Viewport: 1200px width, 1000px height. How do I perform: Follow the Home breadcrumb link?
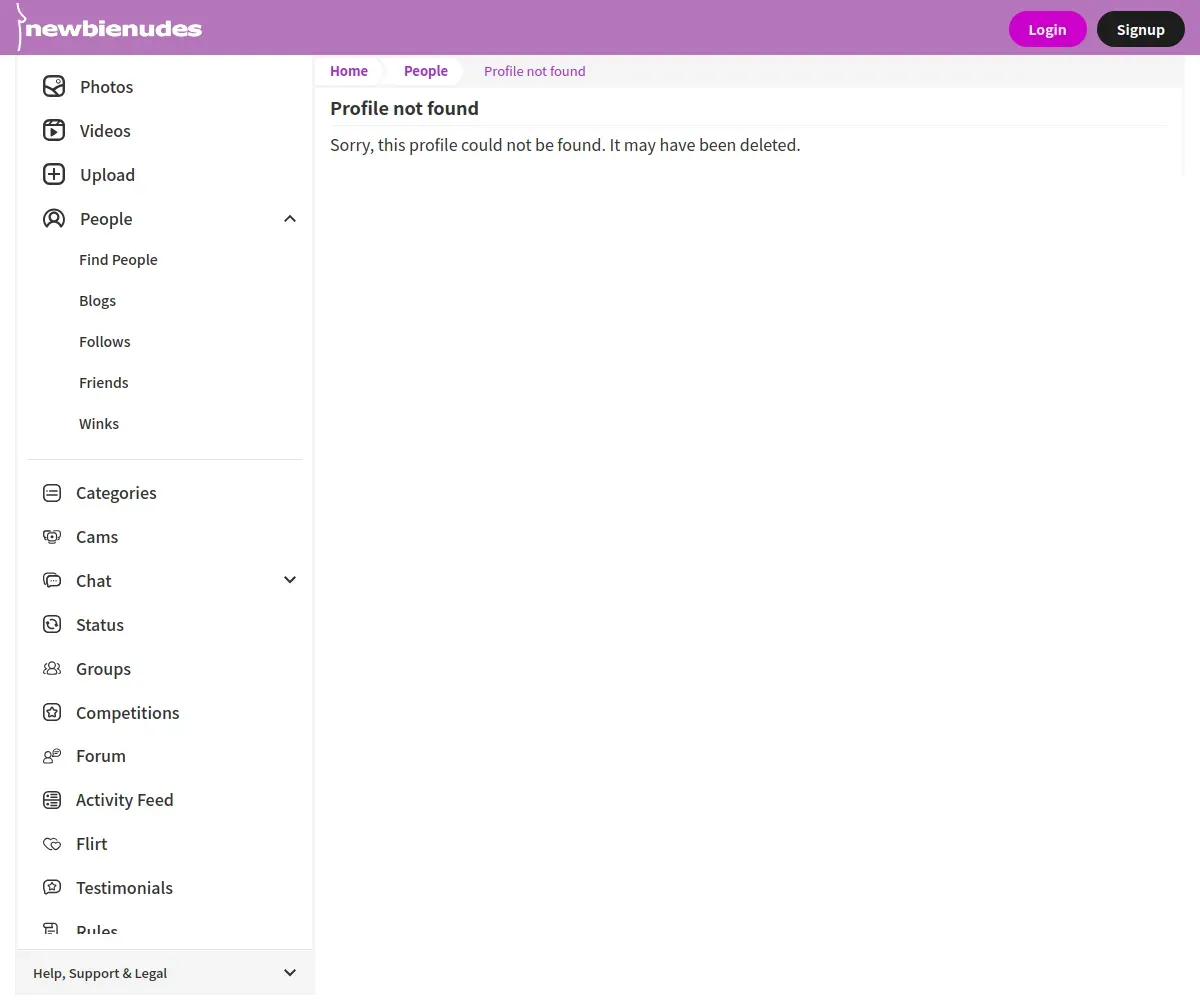pos(349,71)
